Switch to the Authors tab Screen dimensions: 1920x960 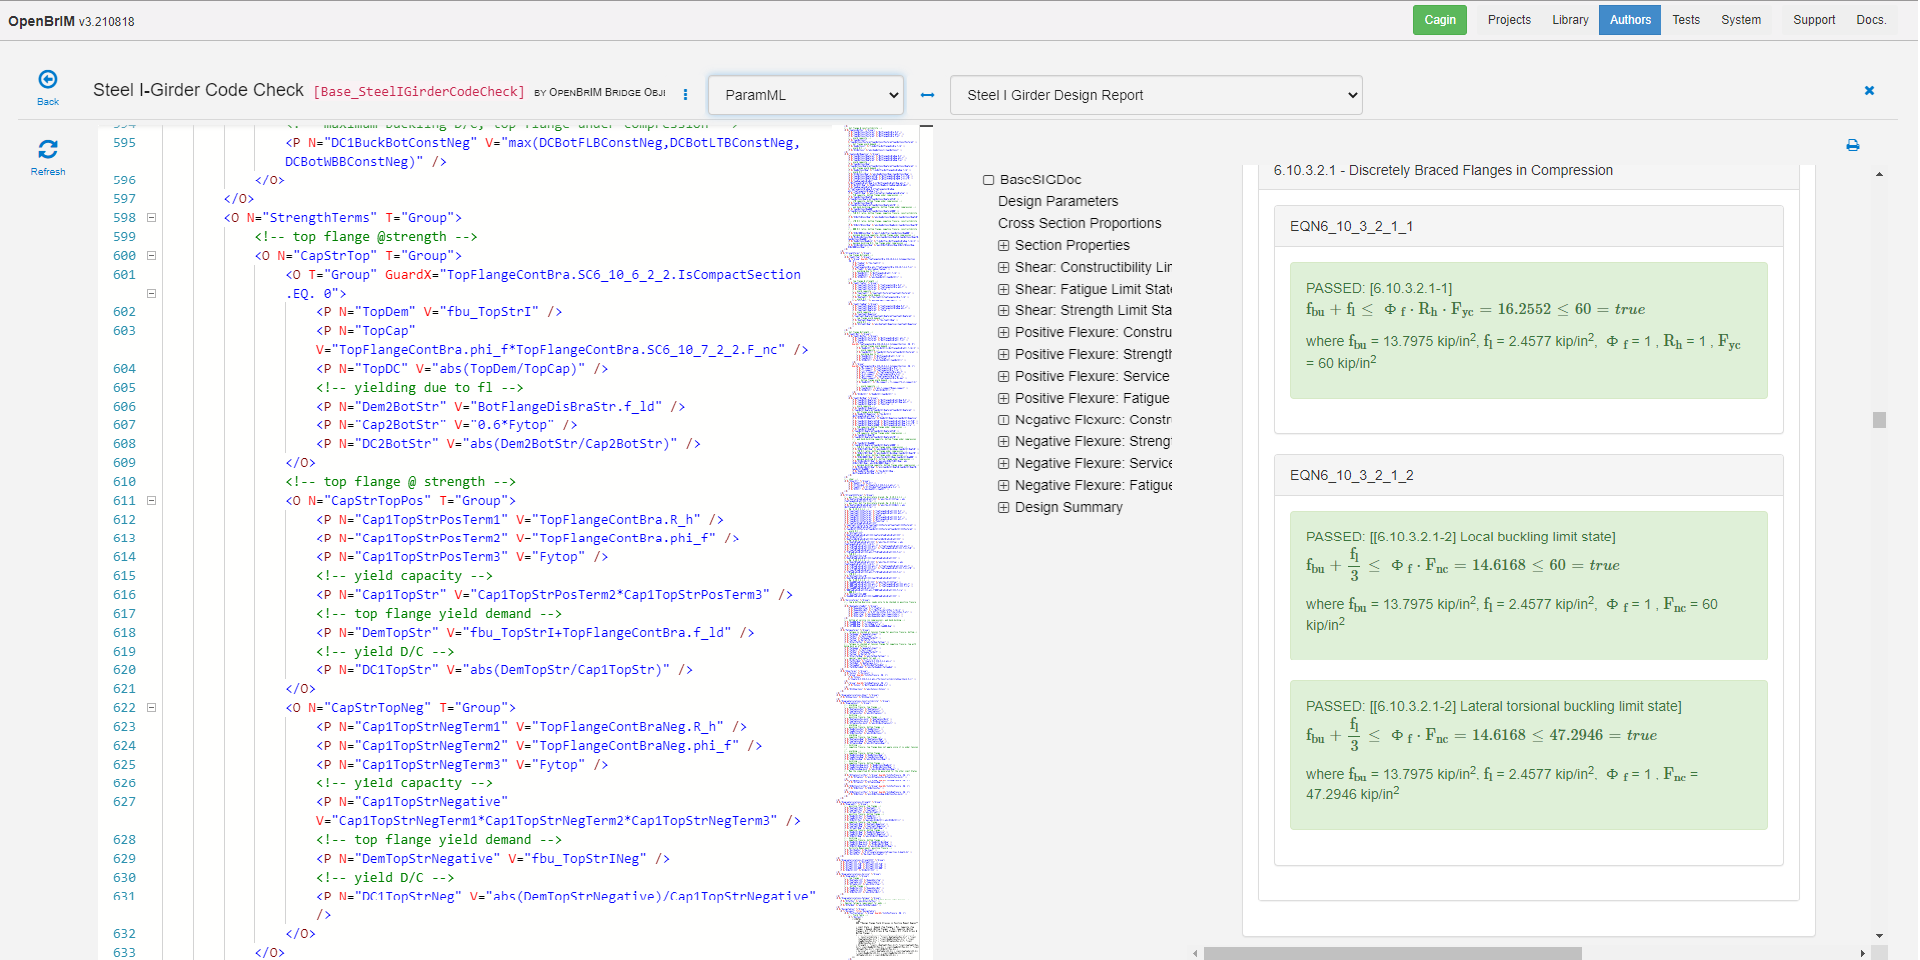click(x=1629, y=20)
